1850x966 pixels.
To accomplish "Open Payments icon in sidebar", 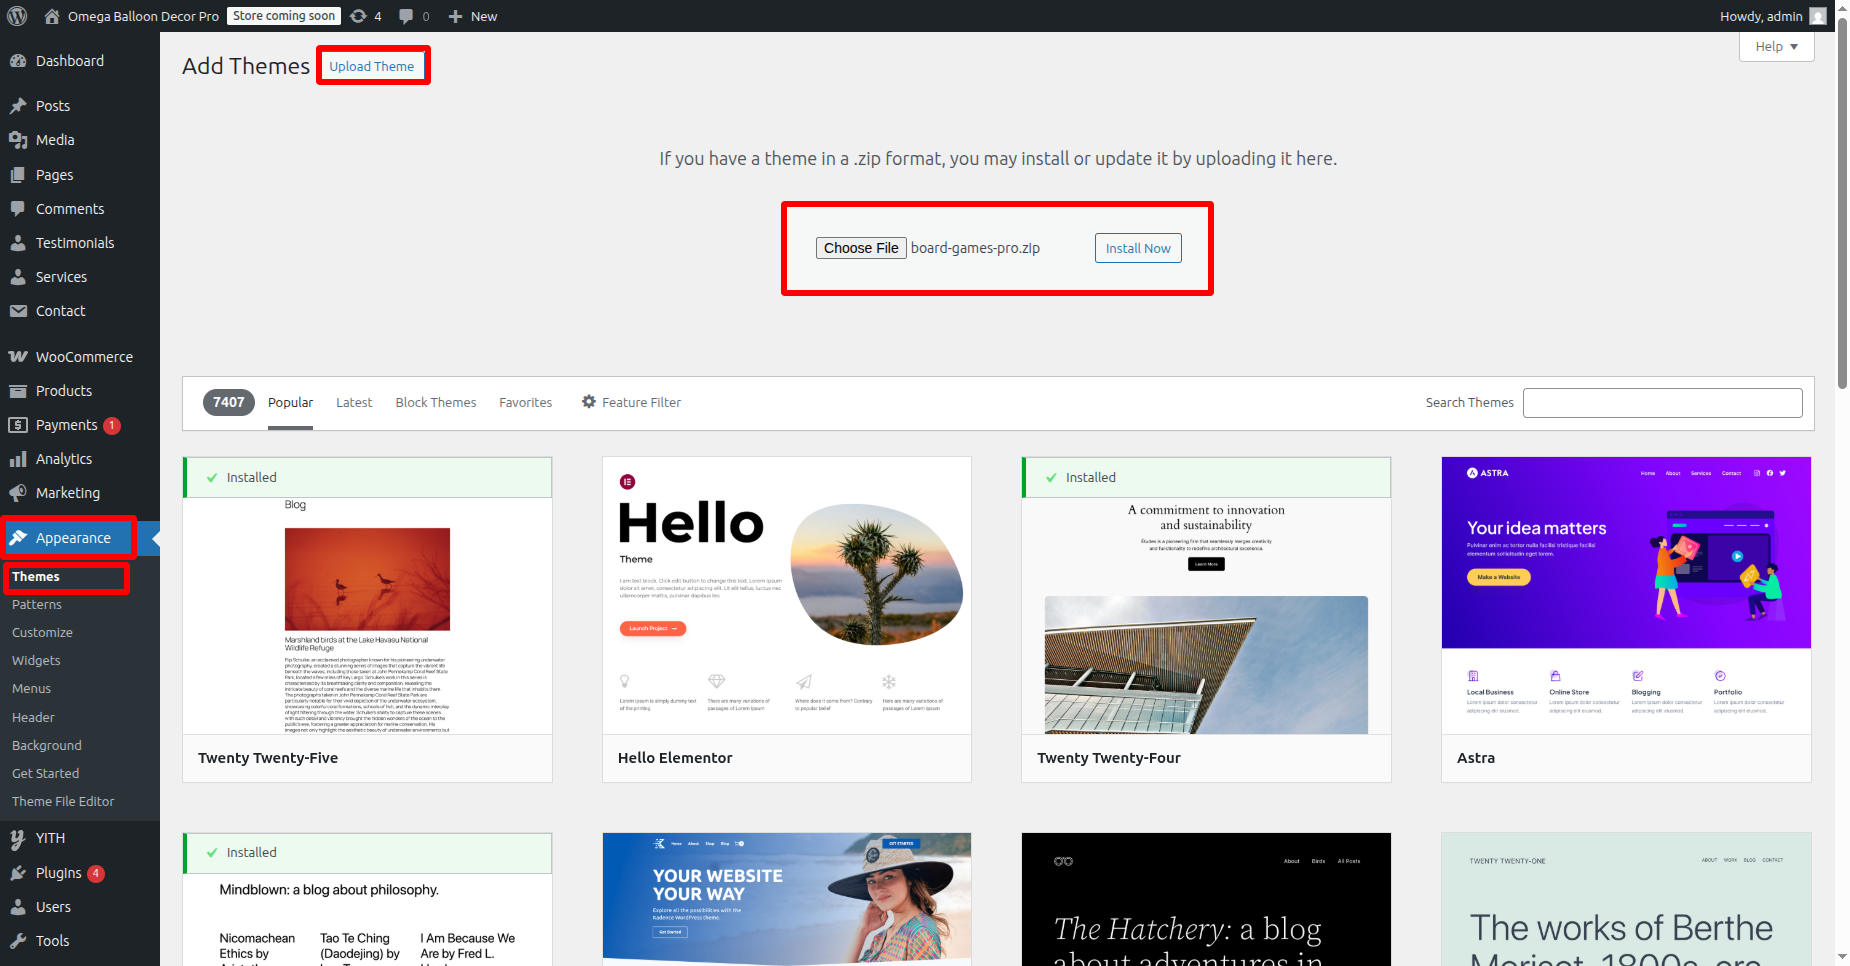I will [18, 425].
